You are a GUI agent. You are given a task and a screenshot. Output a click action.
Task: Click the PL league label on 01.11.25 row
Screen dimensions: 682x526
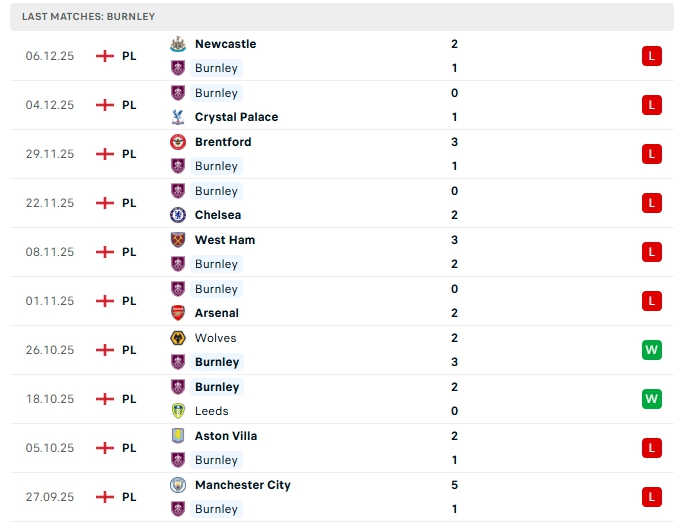tap(129, 301)
